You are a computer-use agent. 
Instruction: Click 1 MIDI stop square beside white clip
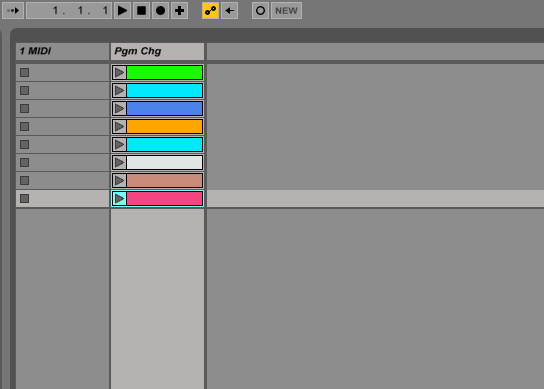point(24,163)
